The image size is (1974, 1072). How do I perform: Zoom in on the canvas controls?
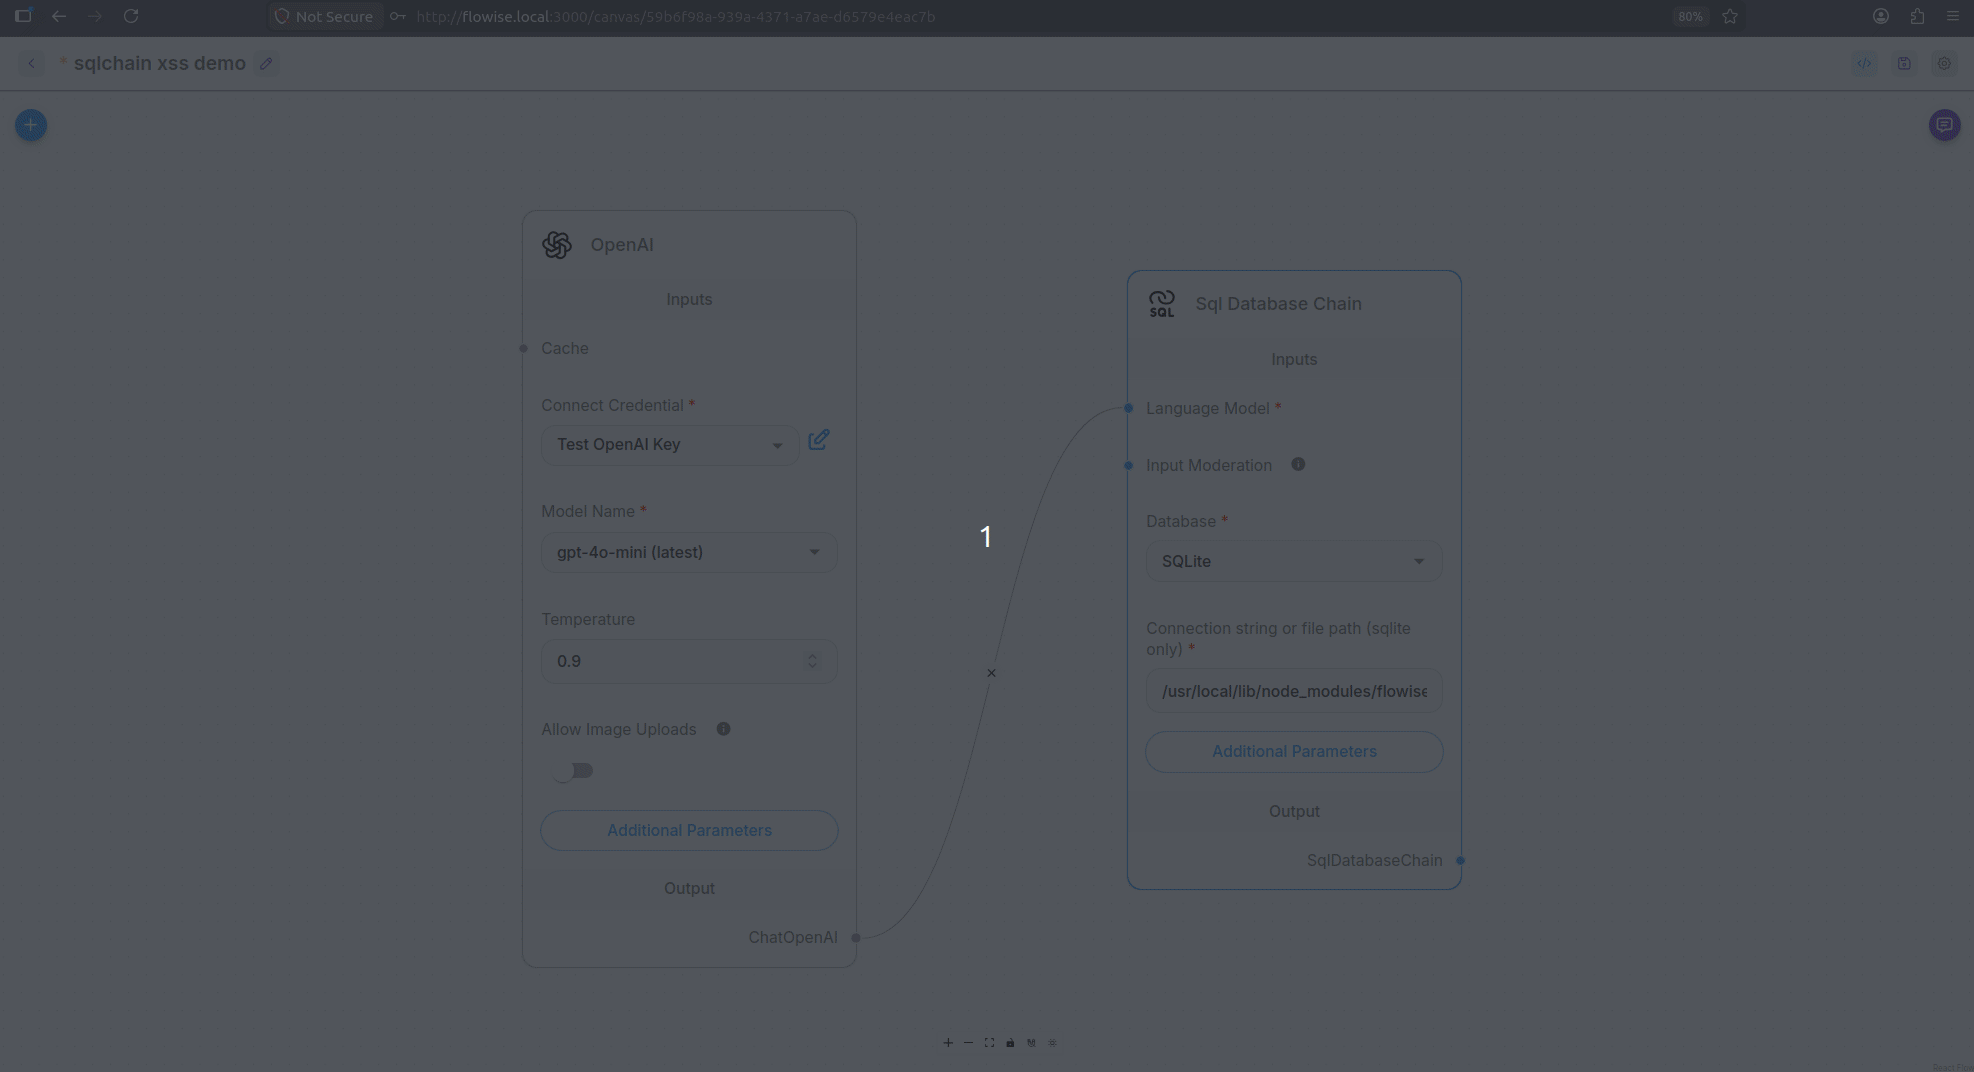pos(948,1042)
